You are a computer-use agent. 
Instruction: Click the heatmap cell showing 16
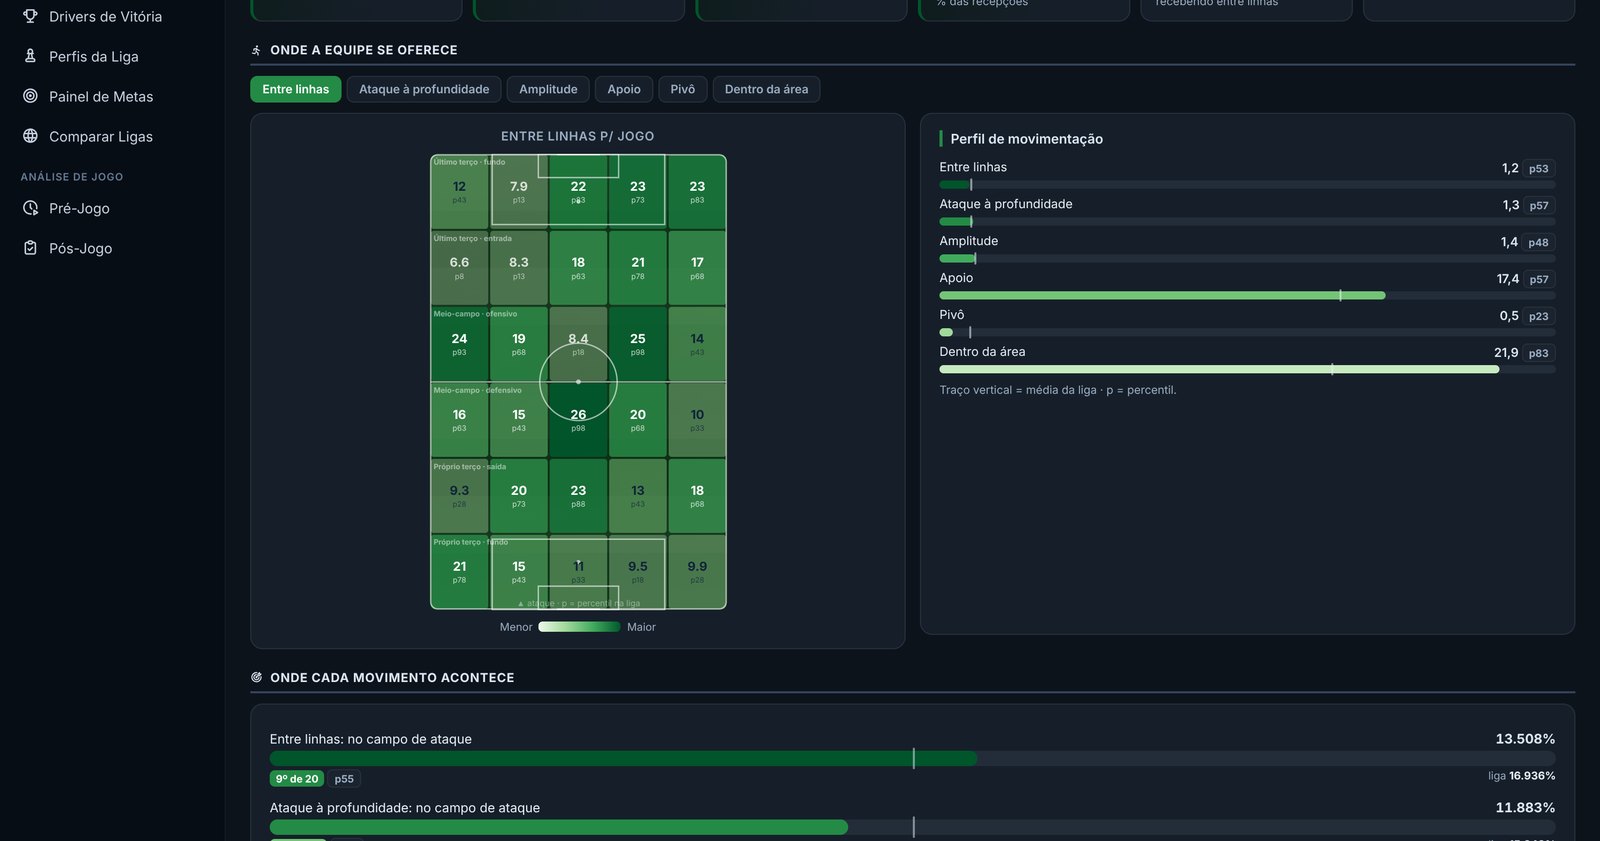click(x=460, y=420)
